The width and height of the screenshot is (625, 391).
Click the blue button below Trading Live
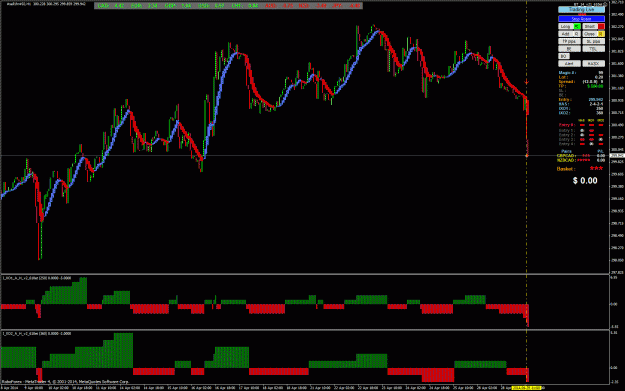581,19
